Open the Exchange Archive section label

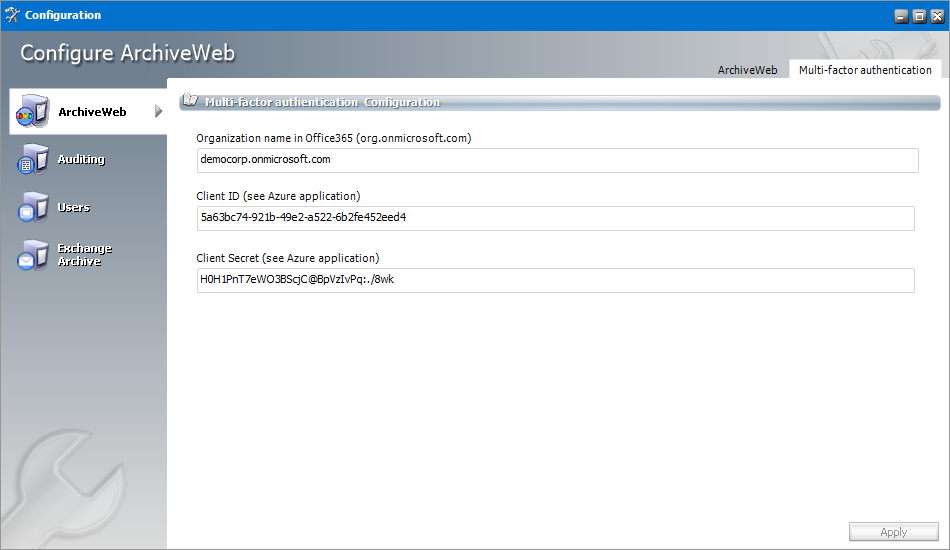(84, 255)
